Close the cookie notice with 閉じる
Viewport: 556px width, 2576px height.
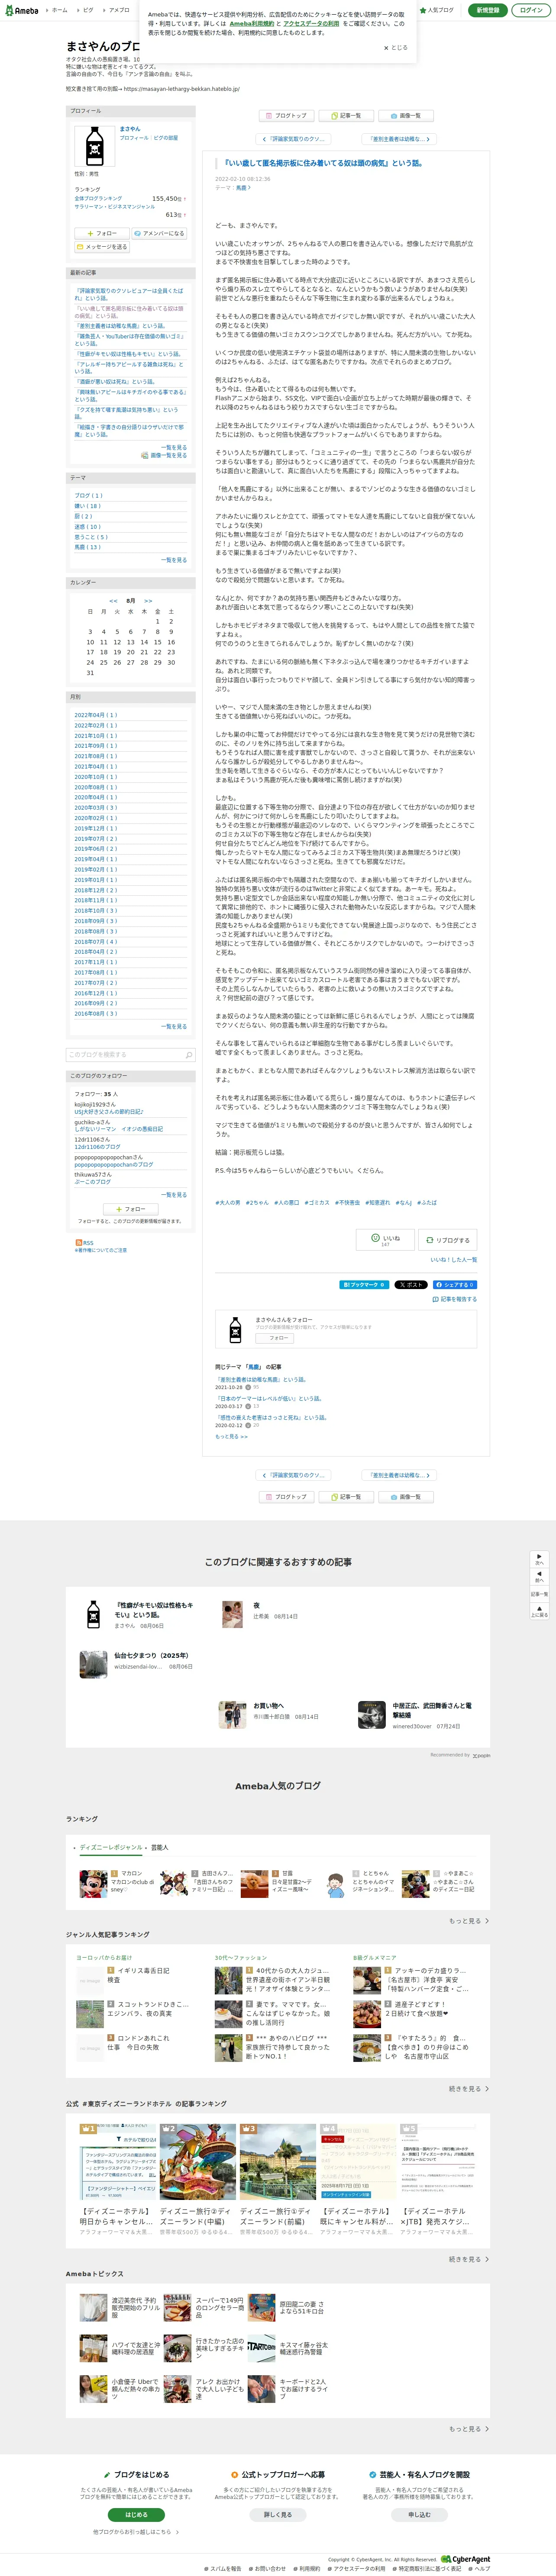[396, 47]
